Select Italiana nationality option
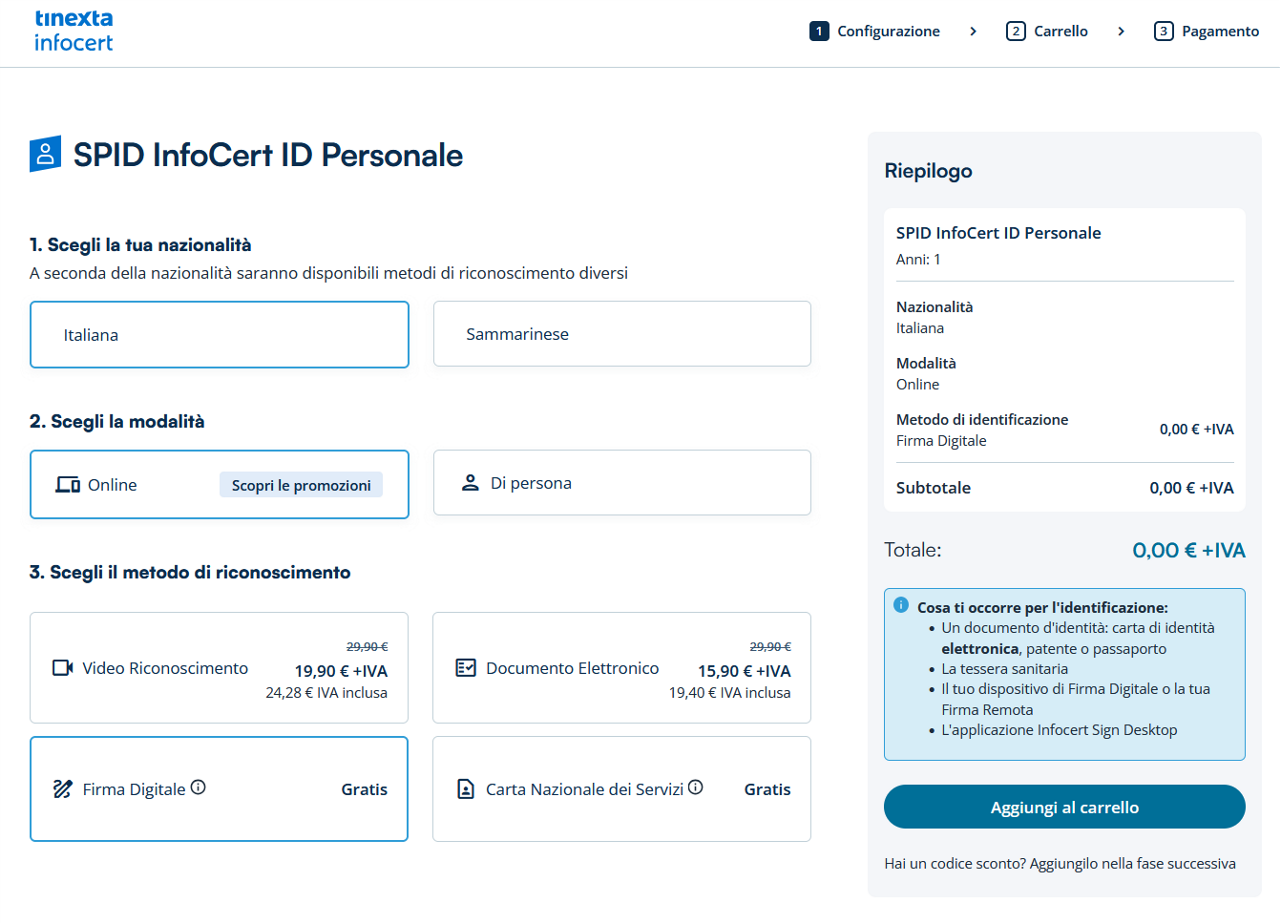This screenshot has width=1280, height=923. (x=220, y=334)
